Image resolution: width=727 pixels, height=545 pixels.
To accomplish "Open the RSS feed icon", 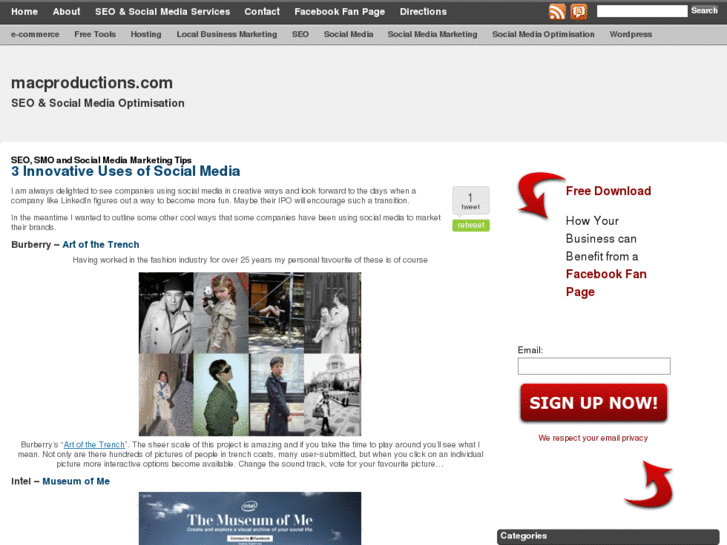I will tap(557, 12).
